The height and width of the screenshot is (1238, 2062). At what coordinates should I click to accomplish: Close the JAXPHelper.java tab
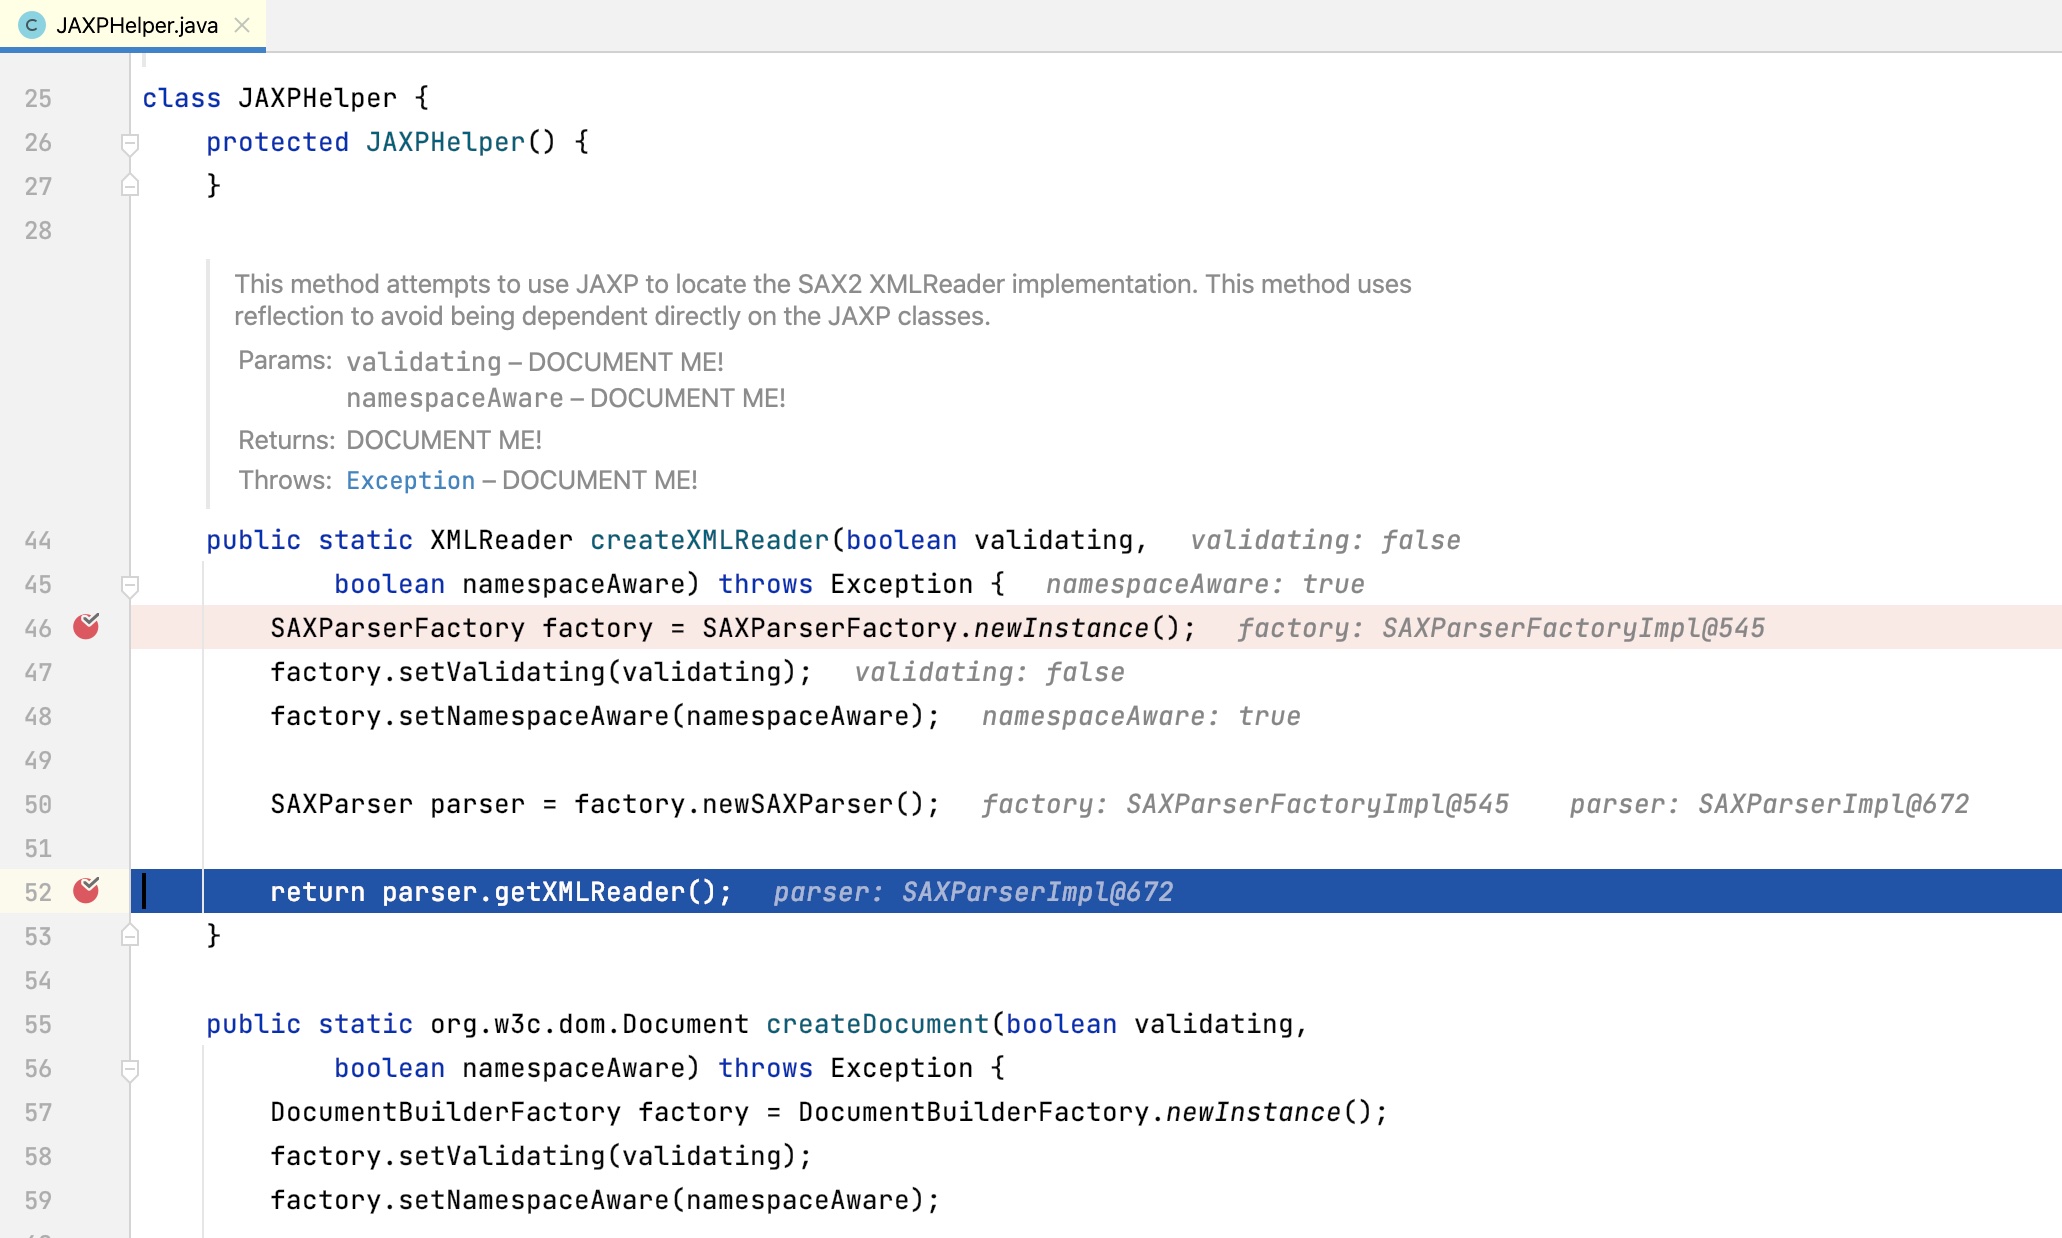(x=242, y=25)
